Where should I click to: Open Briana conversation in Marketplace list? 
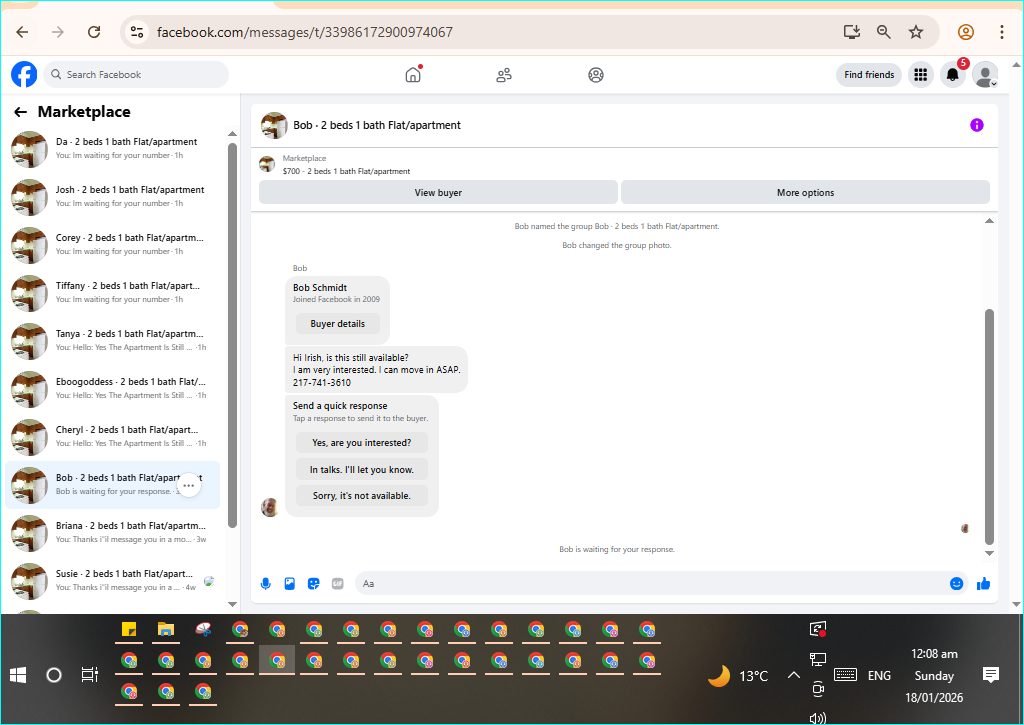[112, 532]
